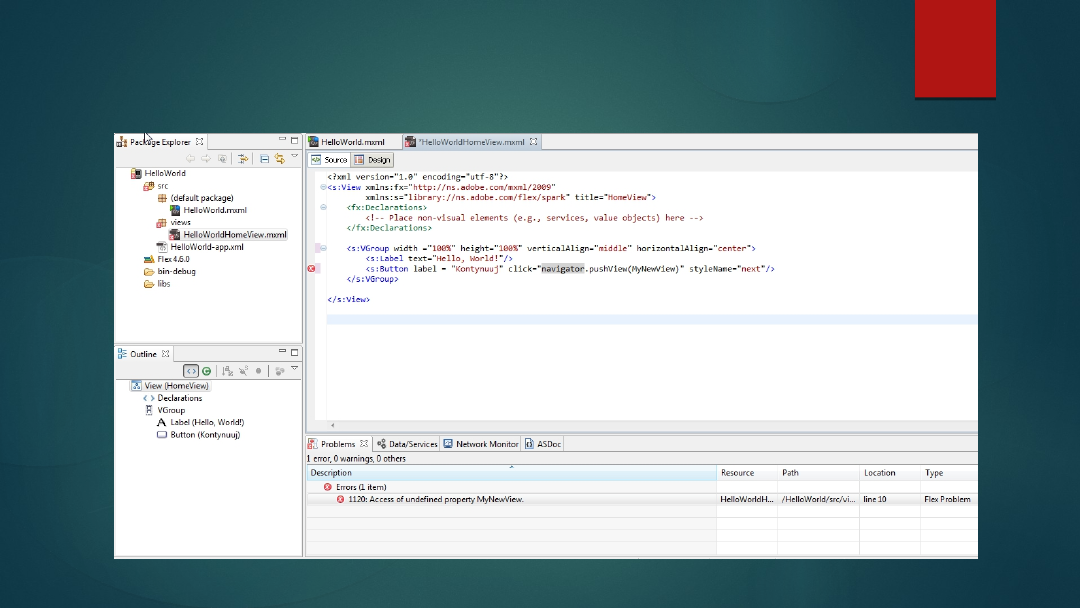Select Button (Kontynuuj) in Outline
Screen dimensions: 1080x608
(x=204, y=435)
